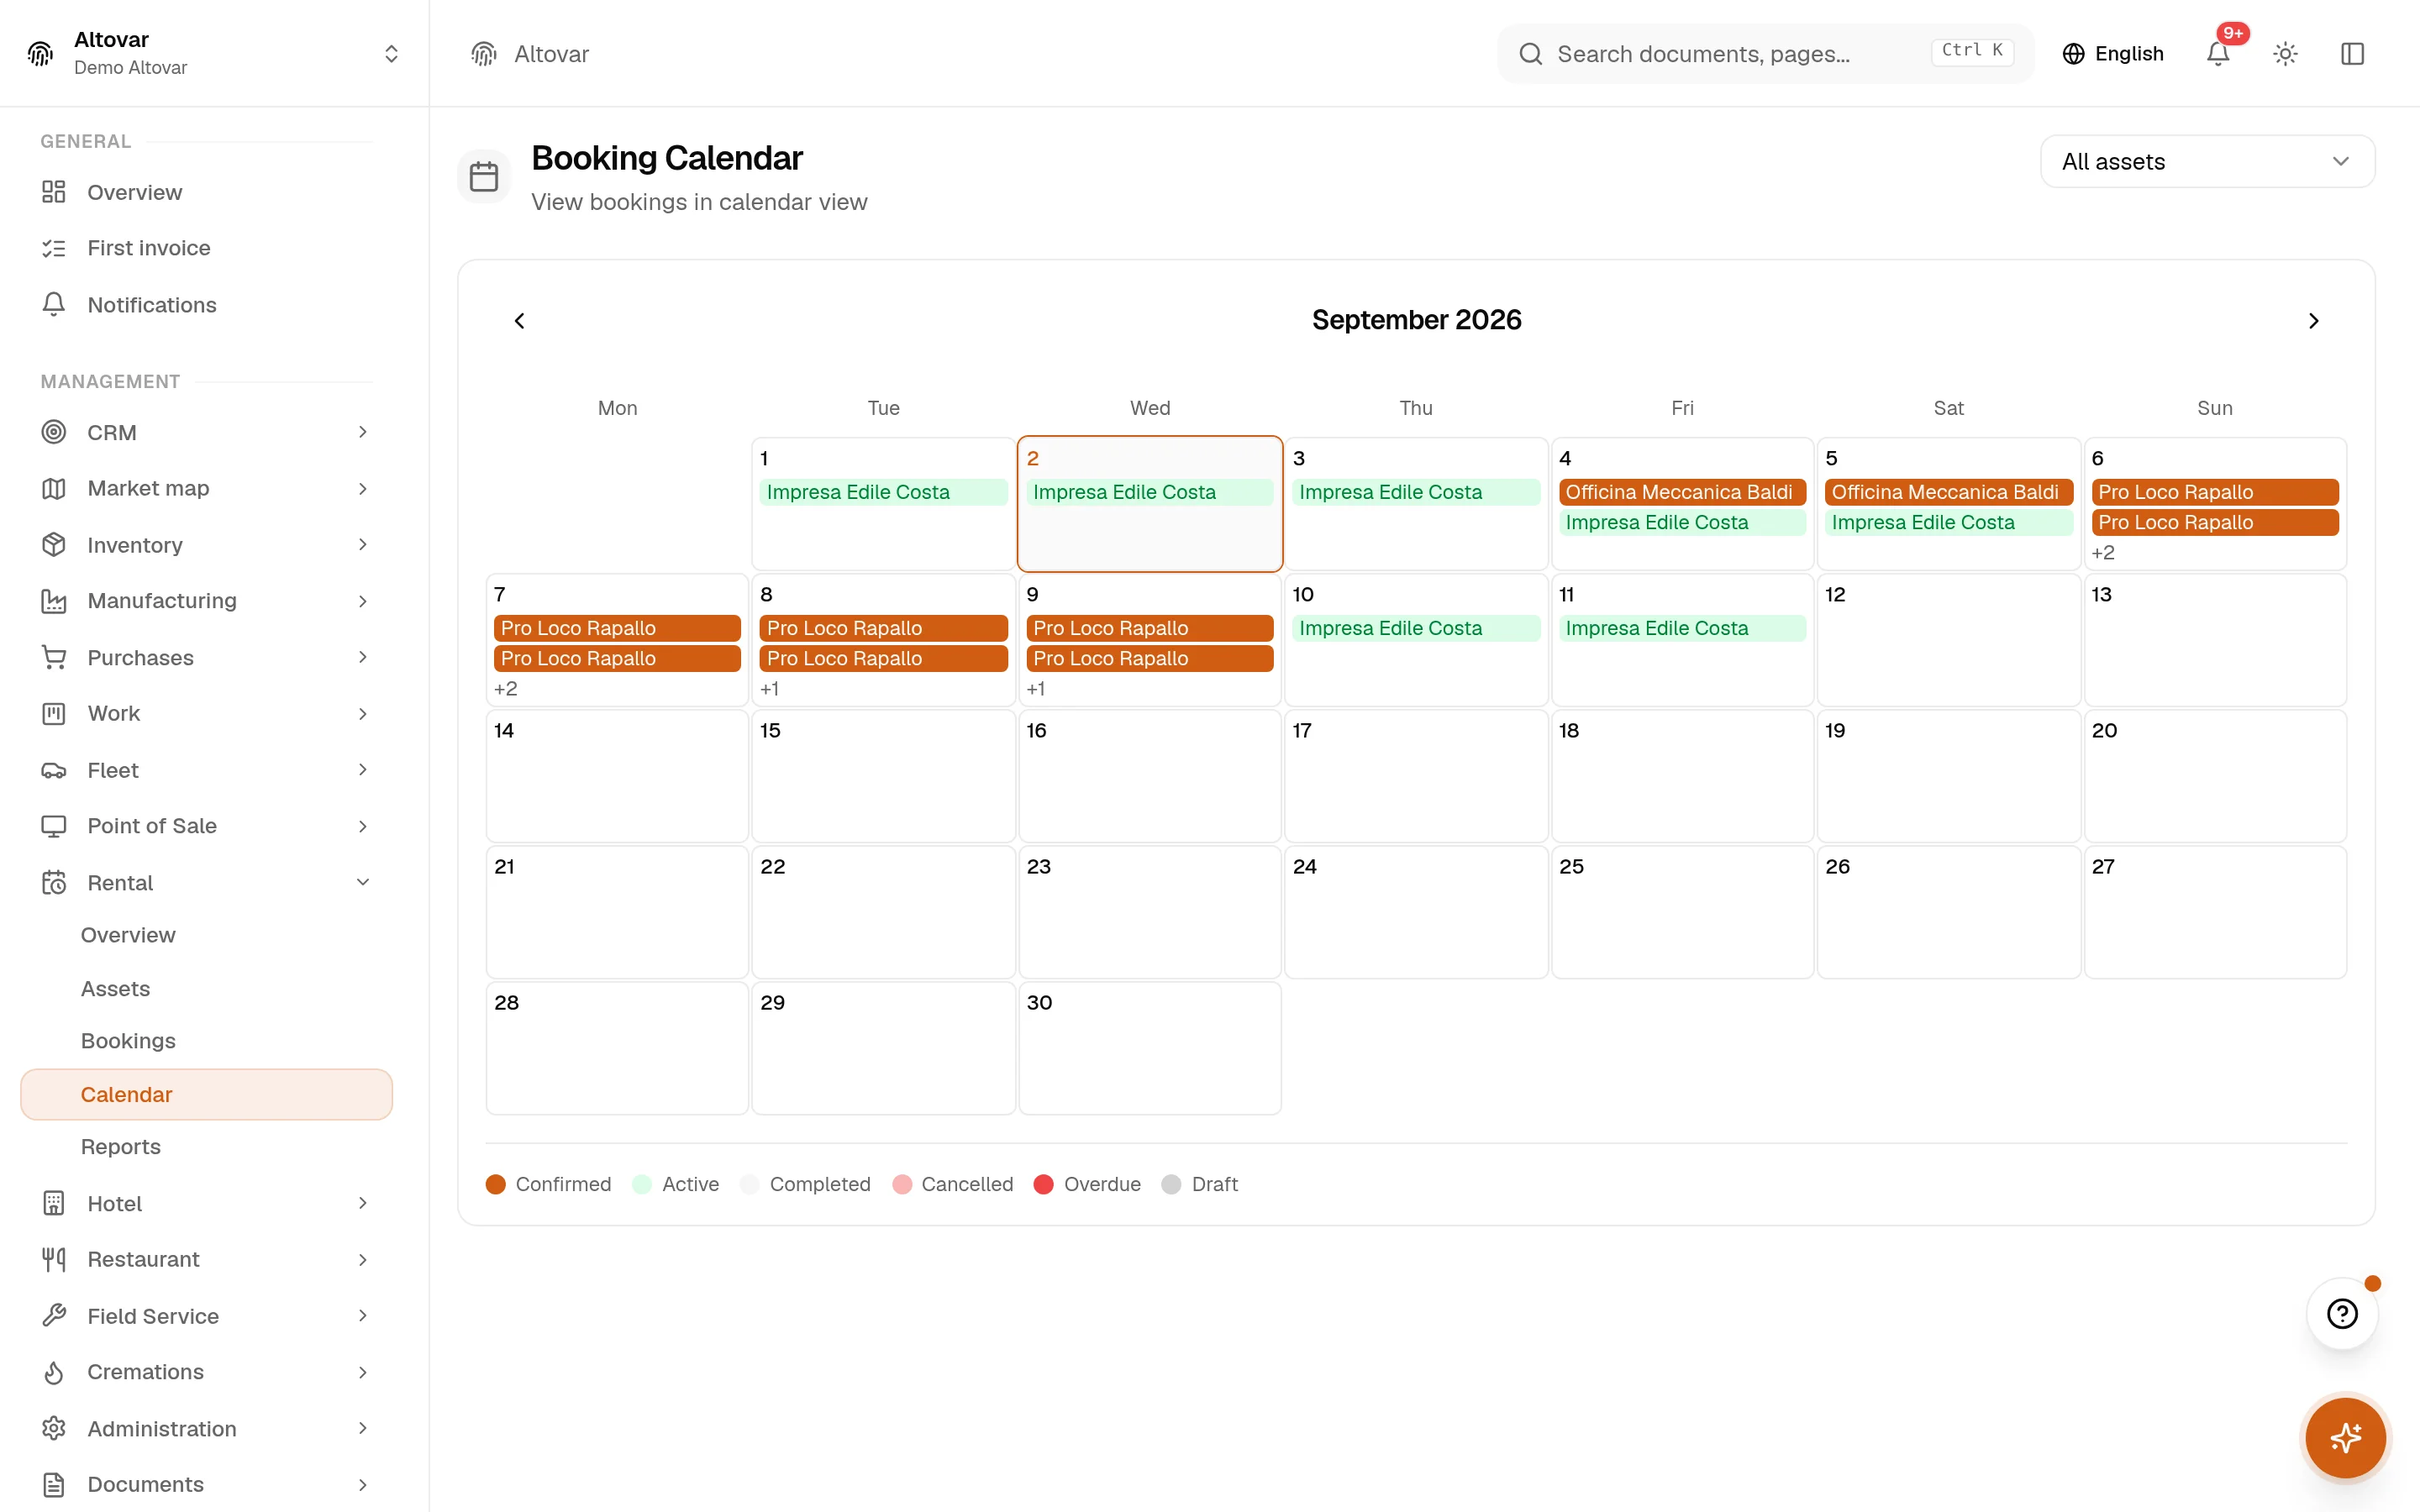Show +2 more bookings on September 6
2420x1512 pixels.
pos(2102,553)
